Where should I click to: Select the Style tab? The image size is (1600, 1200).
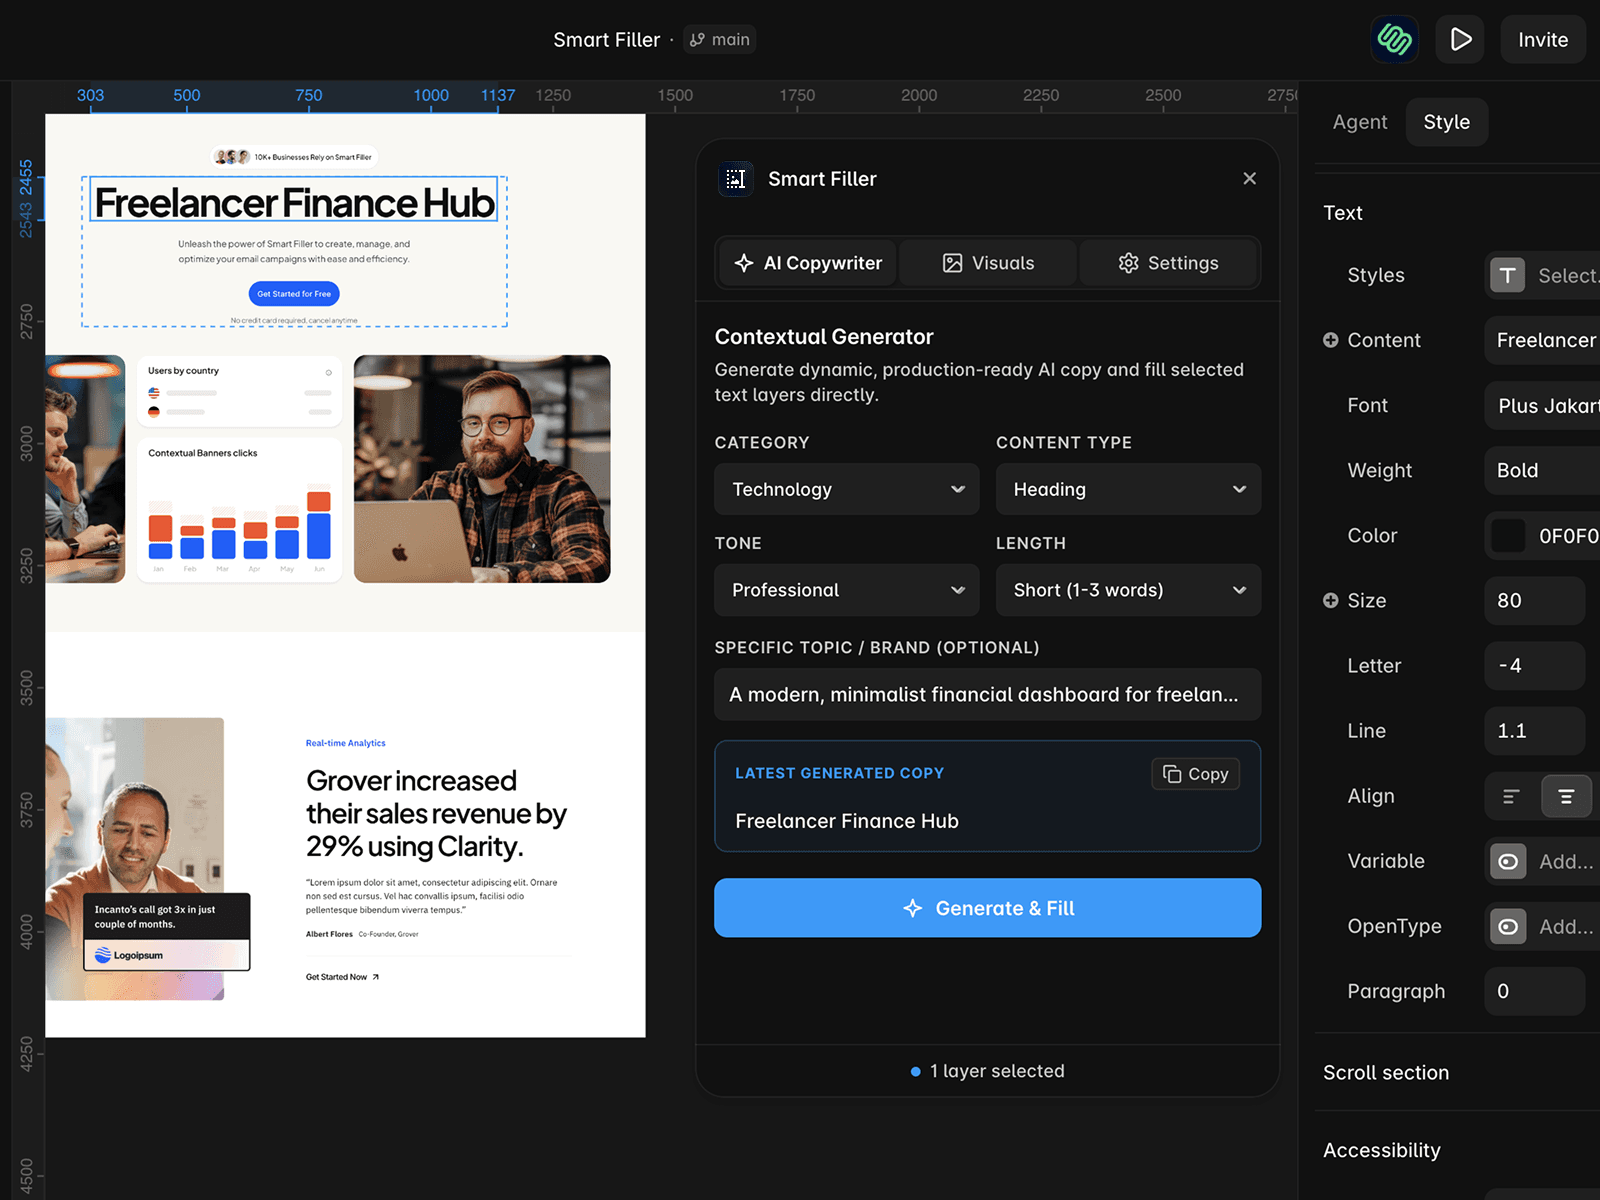1447,122
